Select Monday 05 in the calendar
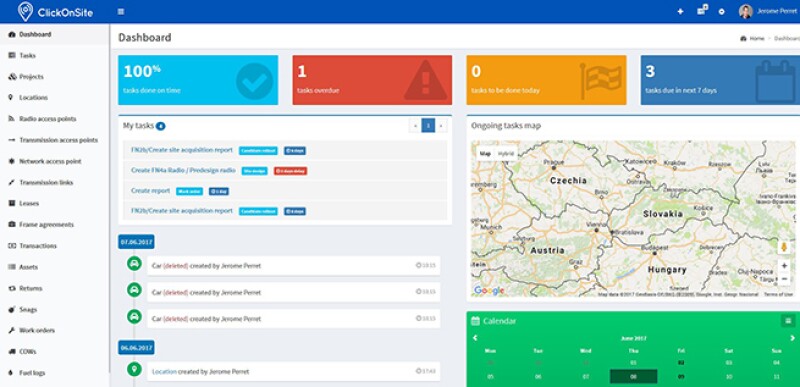 490,377
